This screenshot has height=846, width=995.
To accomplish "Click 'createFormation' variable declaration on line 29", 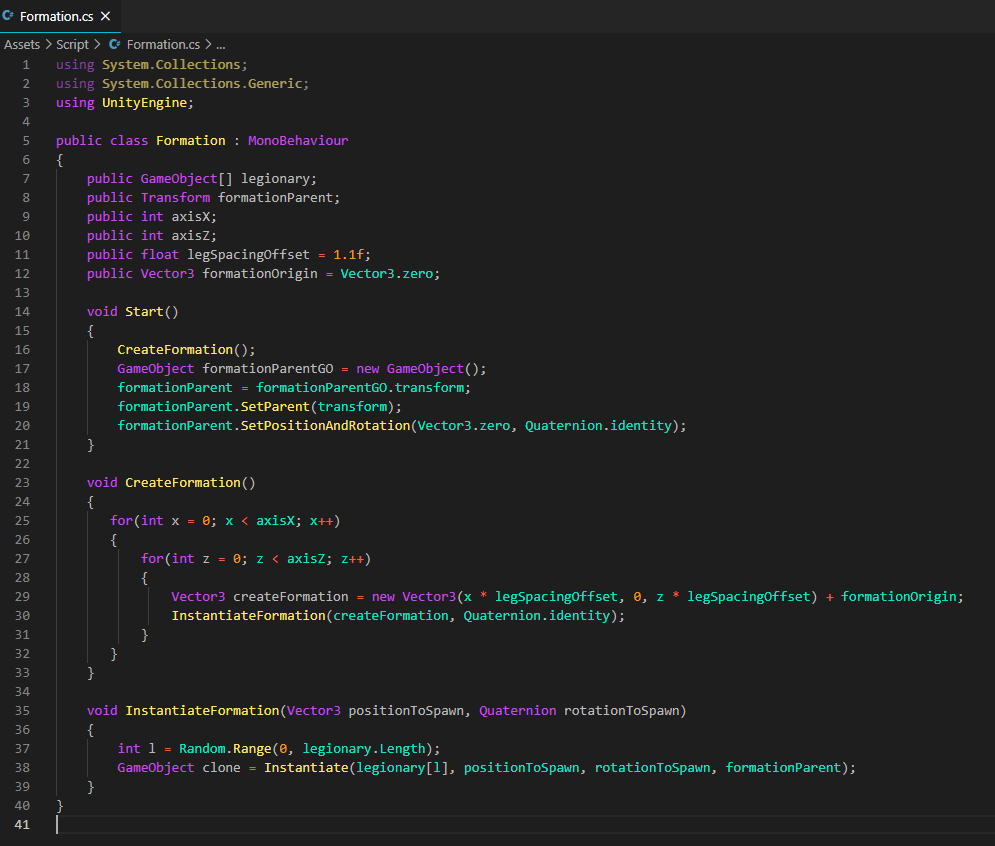I will tap(291, 597).
